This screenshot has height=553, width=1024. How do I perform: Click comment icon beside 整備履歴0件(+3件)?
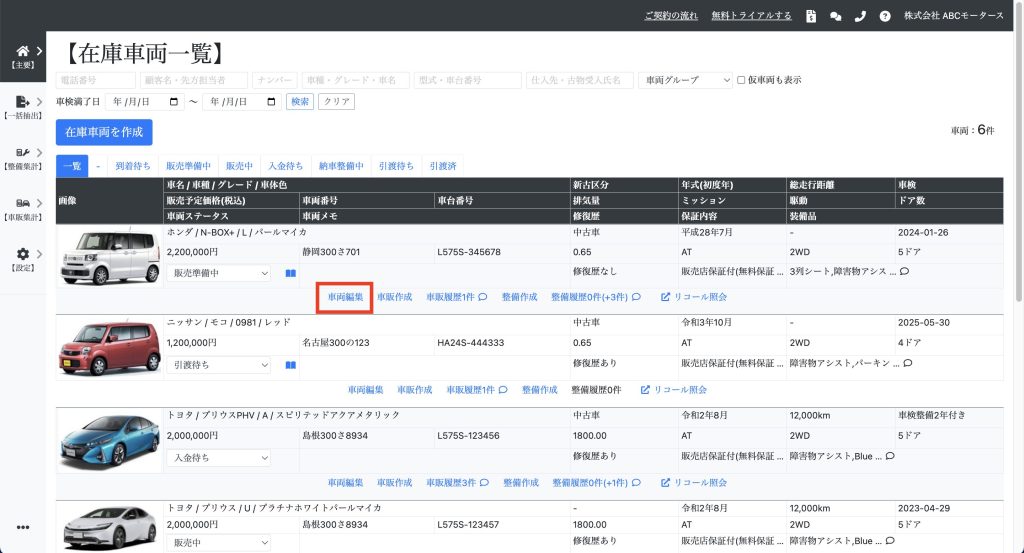click(x=637, y=297)
